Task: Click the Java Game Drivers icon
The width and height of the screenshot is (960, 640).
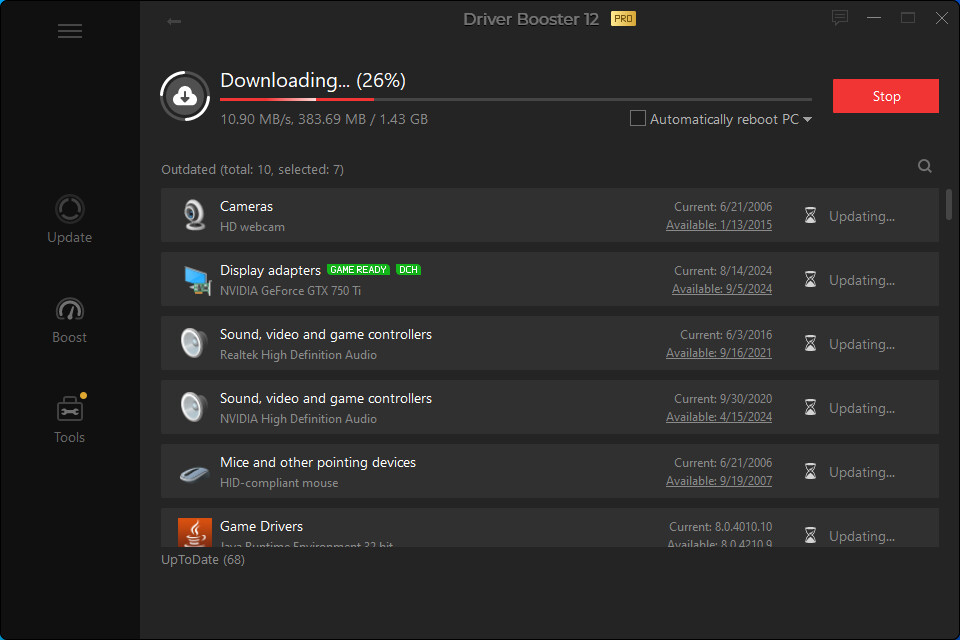Action: click(x=194, y=532)
